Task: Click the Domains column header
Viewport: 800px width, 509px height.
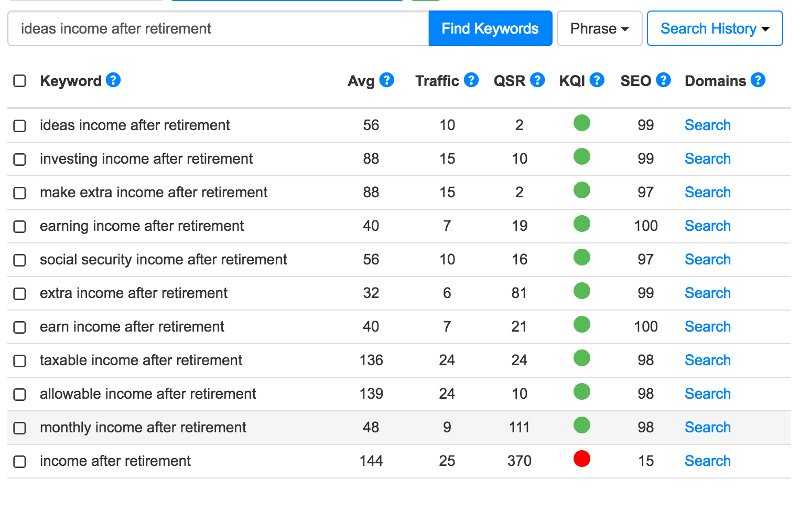Action: click(x=715, y=81)
